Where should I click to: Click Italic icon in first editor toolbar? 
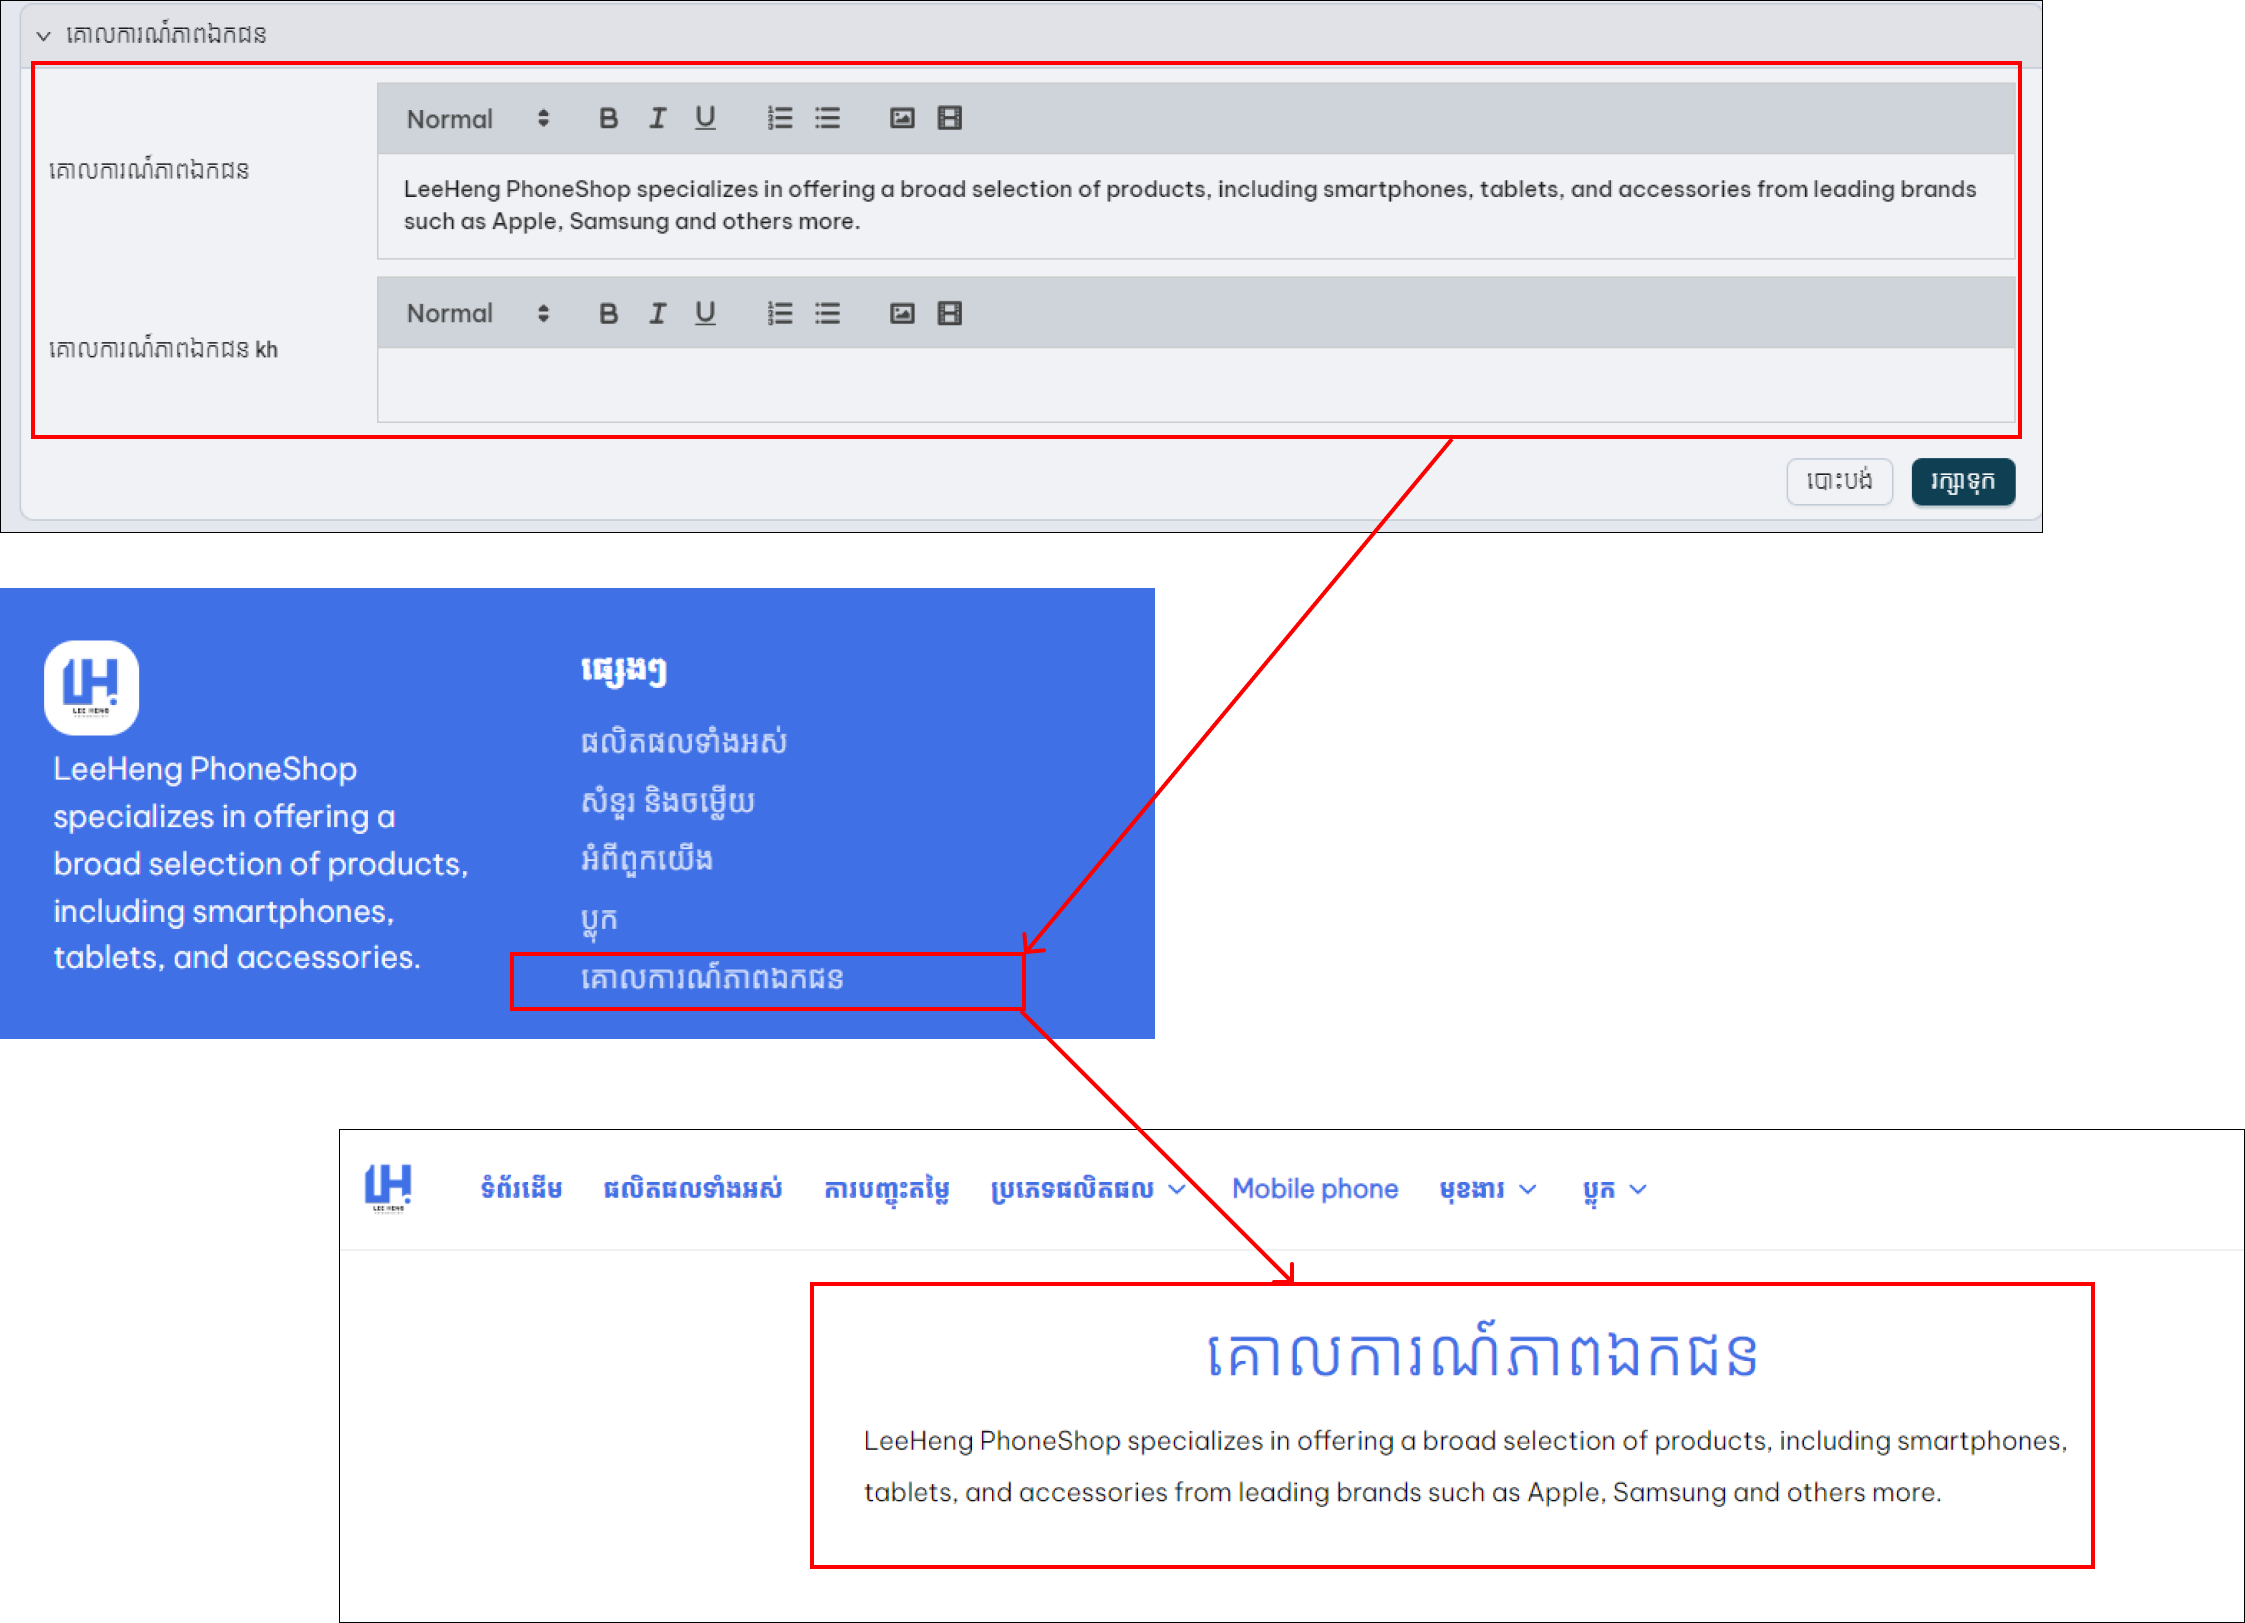click(657, 118)
